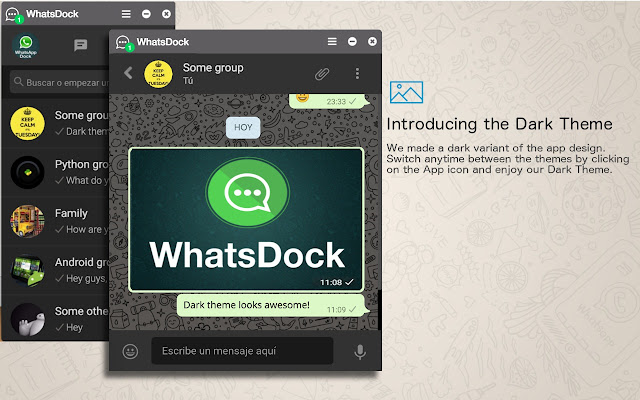Viewport: 640px width, 400px height.
Task: Open the Some group chat in list
Action: (56, 123)
